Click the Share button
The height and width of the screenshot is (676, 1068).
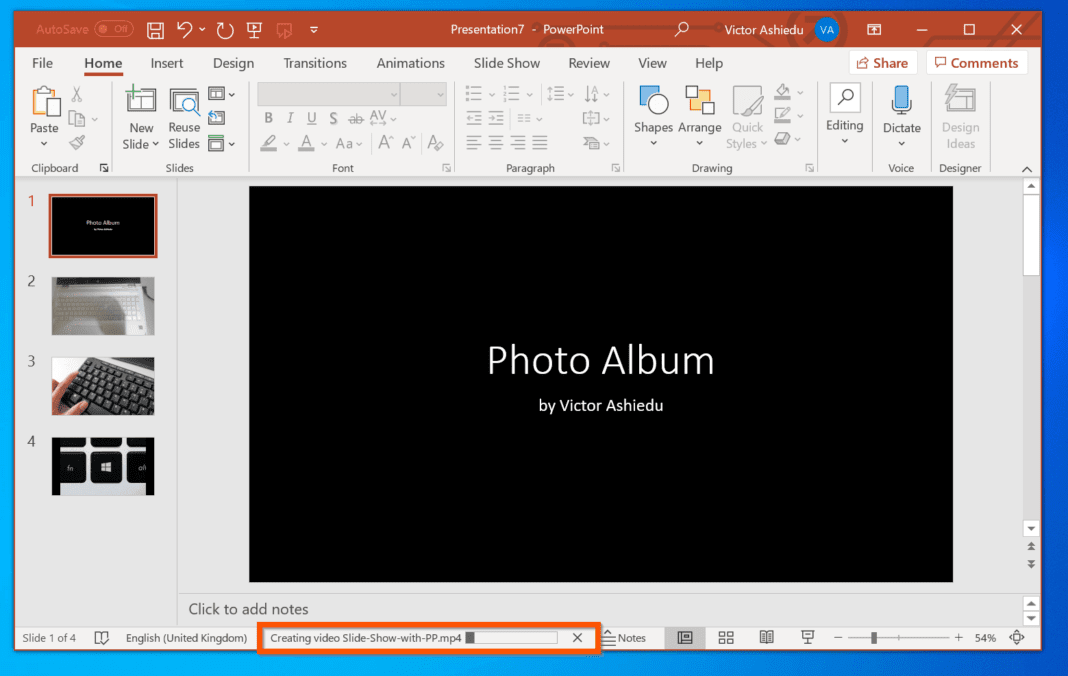(882, 62)
